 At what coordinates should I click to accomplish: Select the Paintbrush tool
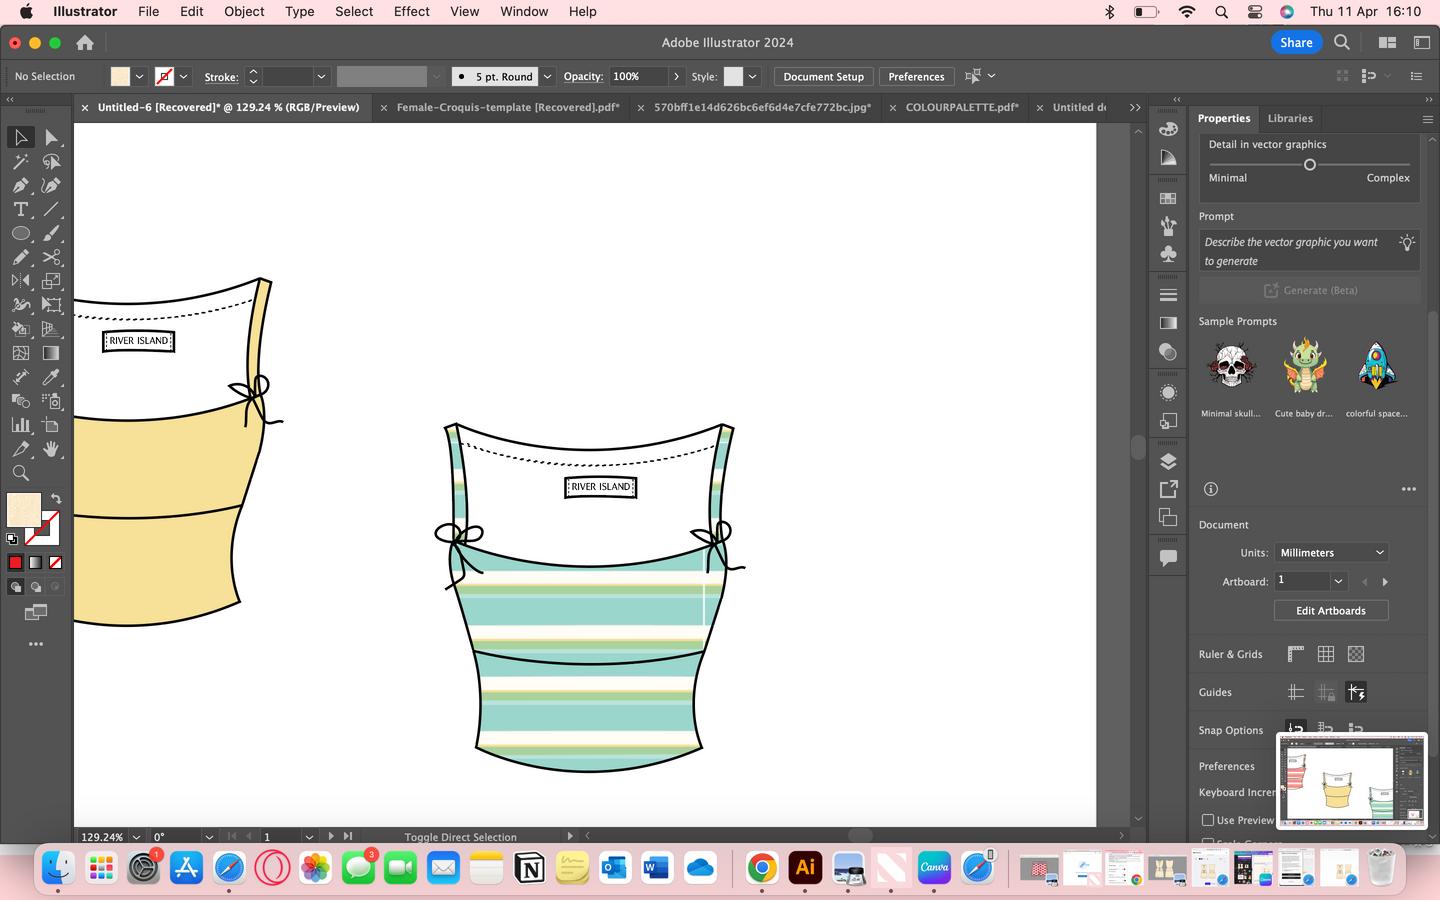51,233
